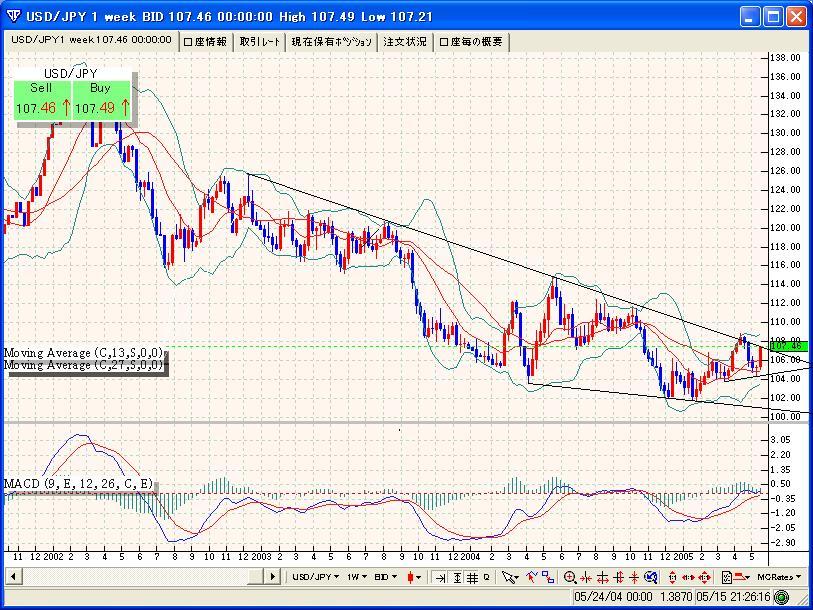Click the scrollbar right arrow button
The width and height of the screenshot is (813, 610).
[x=273, y=577]
